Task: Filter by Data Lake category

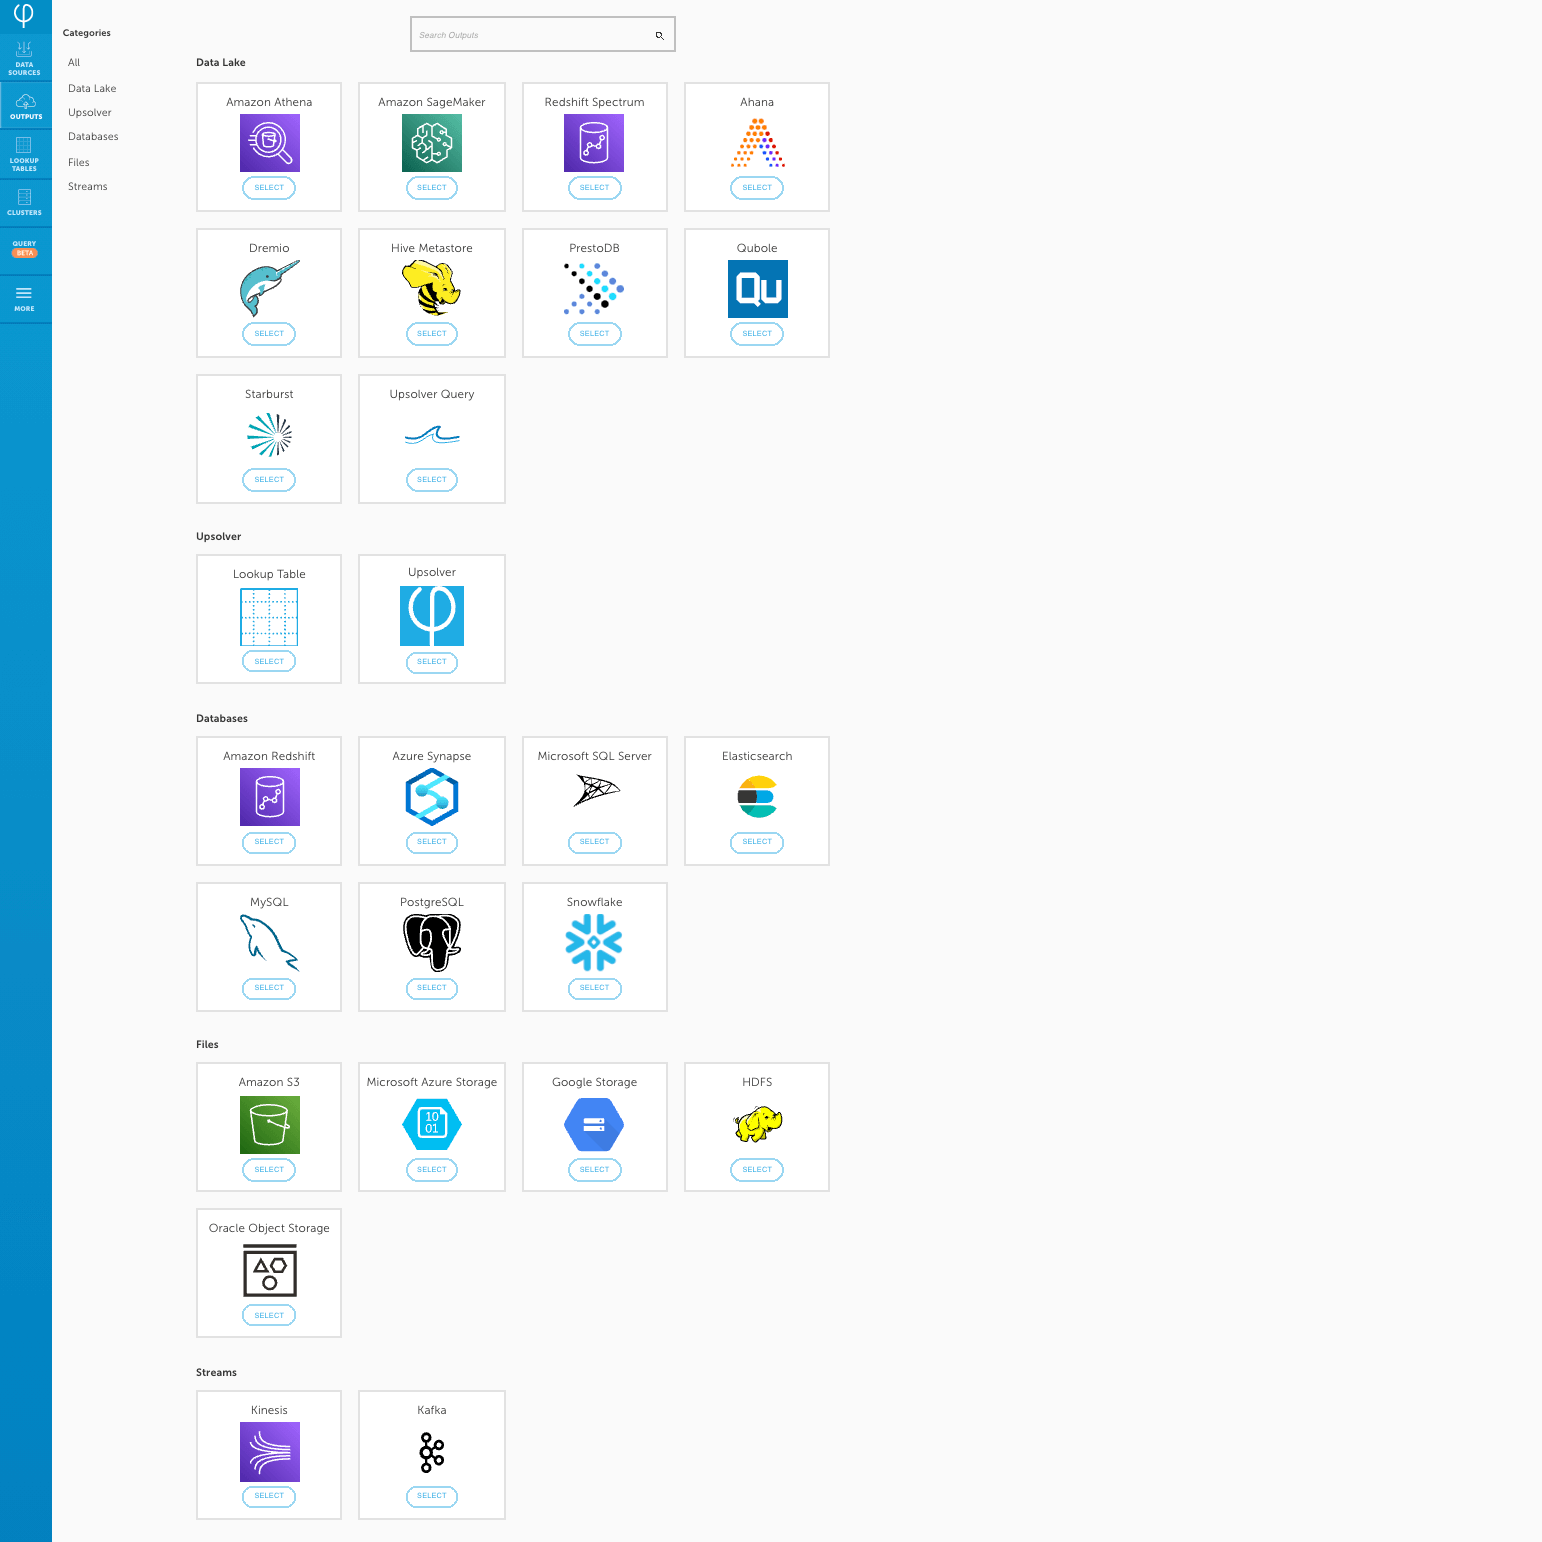Action: (92, 89)
